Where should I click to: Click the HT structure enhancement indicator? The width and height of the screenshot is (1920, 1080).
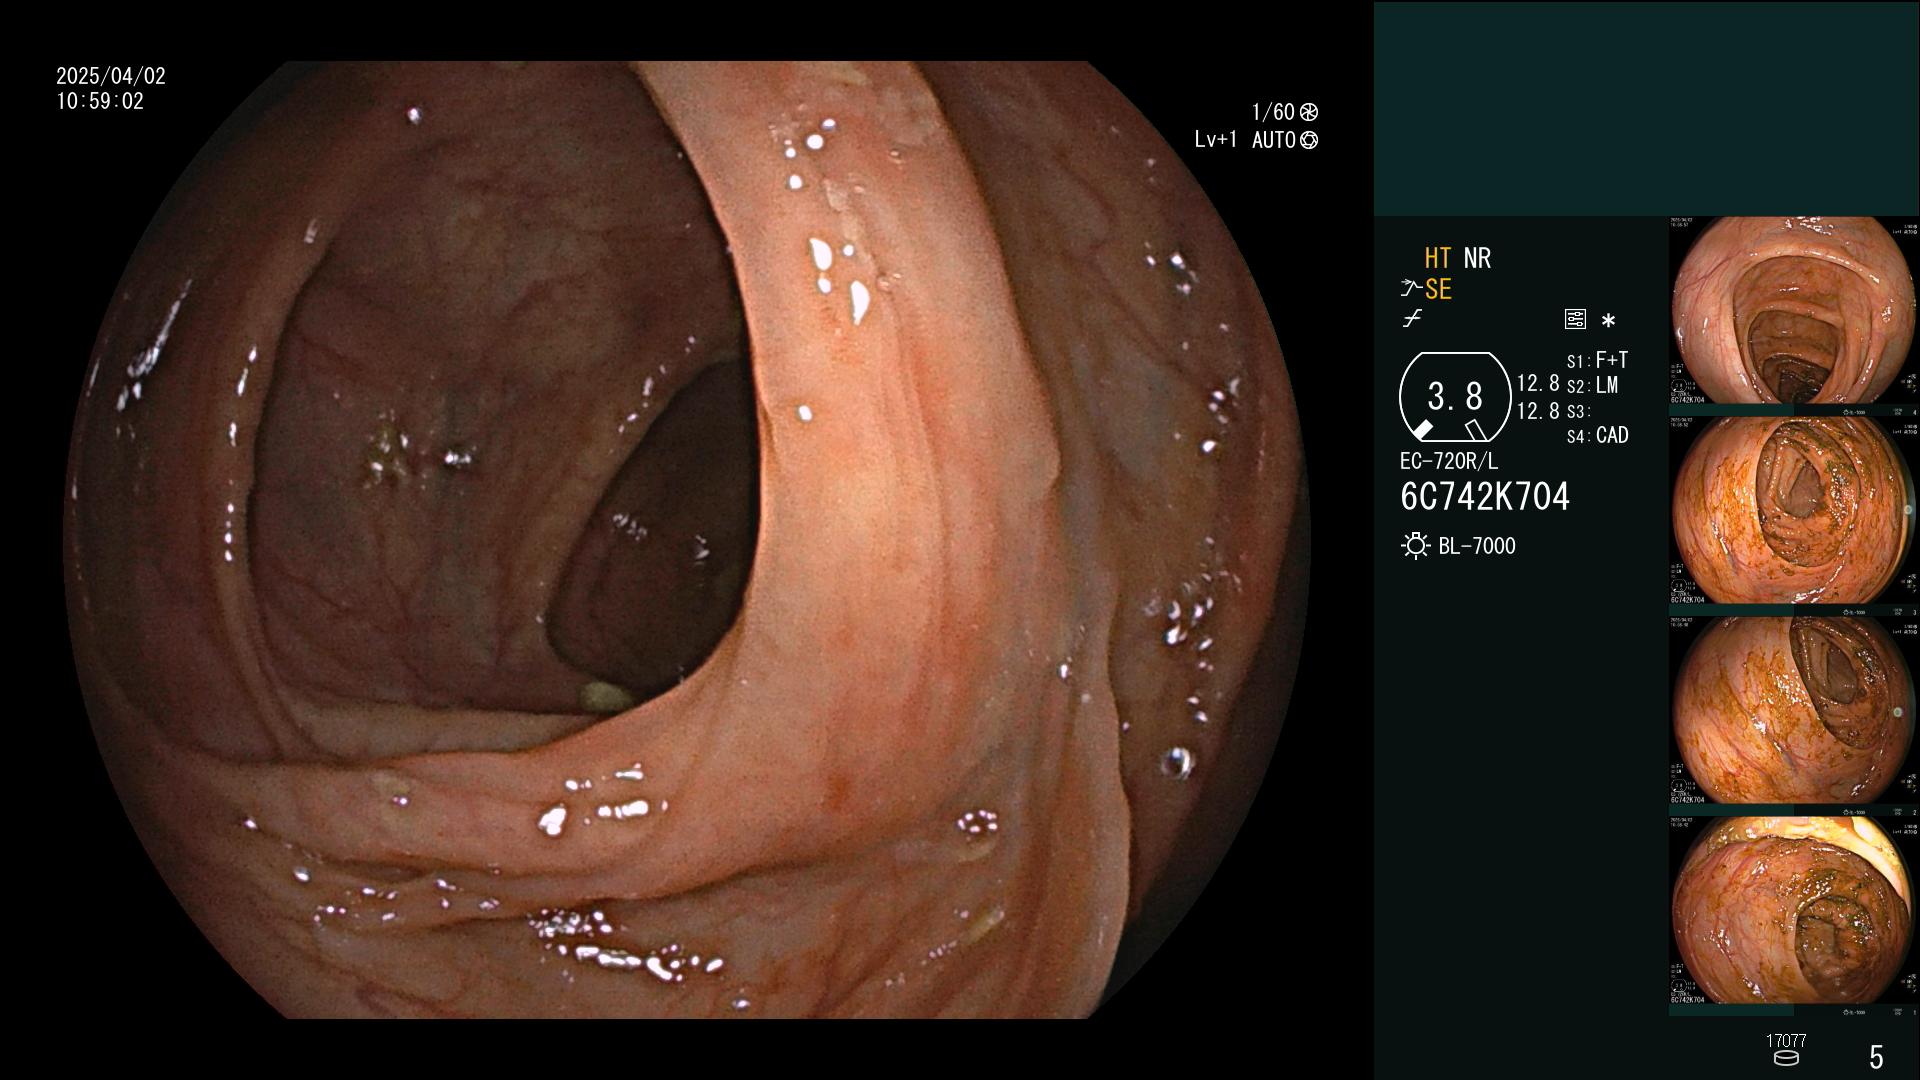click(x=1437, y=258)
